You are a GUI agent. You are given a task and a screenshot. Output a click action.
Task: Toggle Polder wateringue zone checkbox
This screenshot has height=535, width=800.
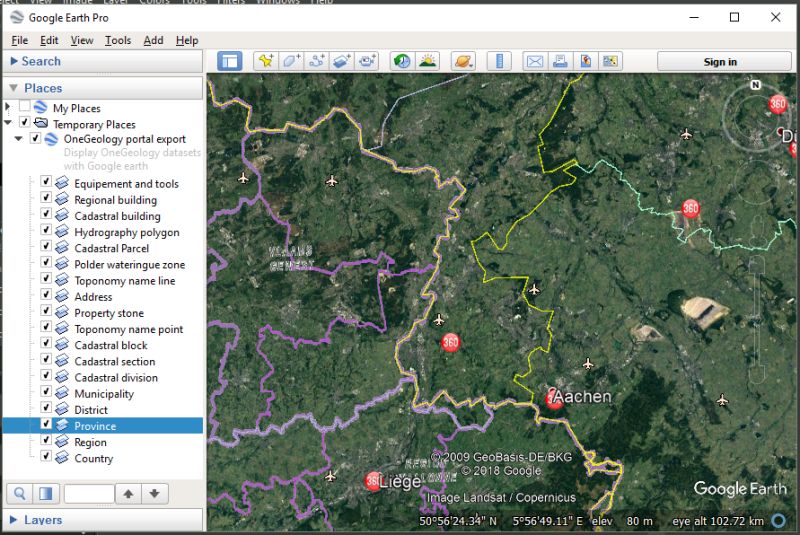coord(46,263)
